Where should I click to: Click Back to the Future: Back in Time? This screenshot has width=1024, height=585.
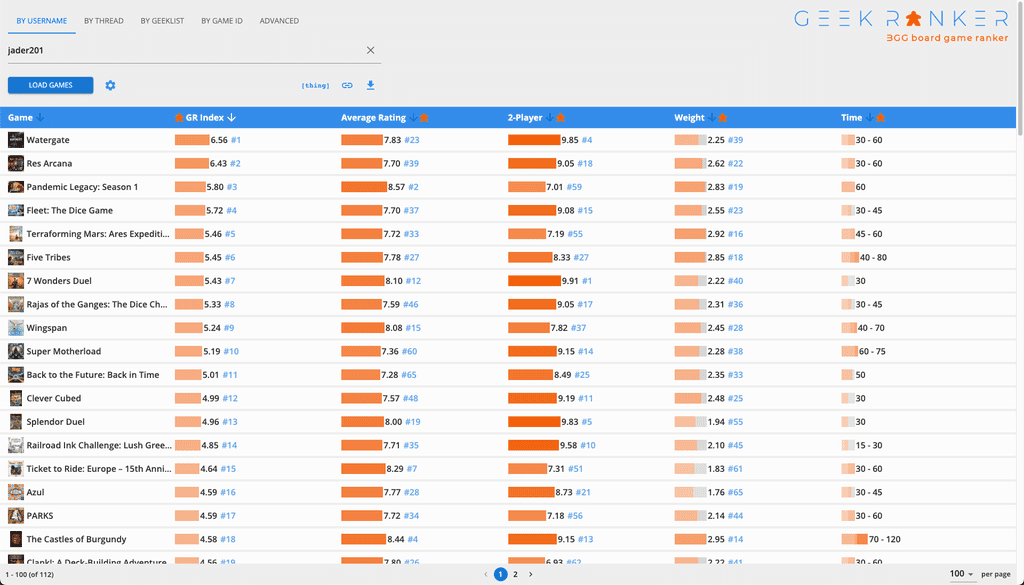point(93,375)
